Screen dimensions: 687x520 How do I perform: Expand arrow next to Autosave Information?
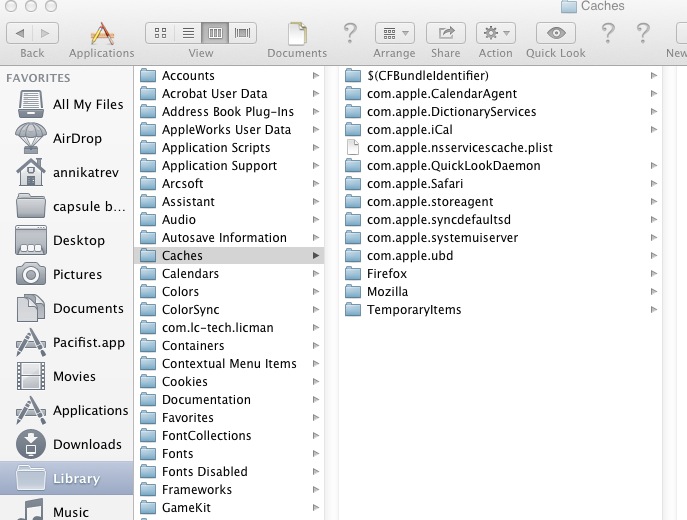tap(315, 237)
